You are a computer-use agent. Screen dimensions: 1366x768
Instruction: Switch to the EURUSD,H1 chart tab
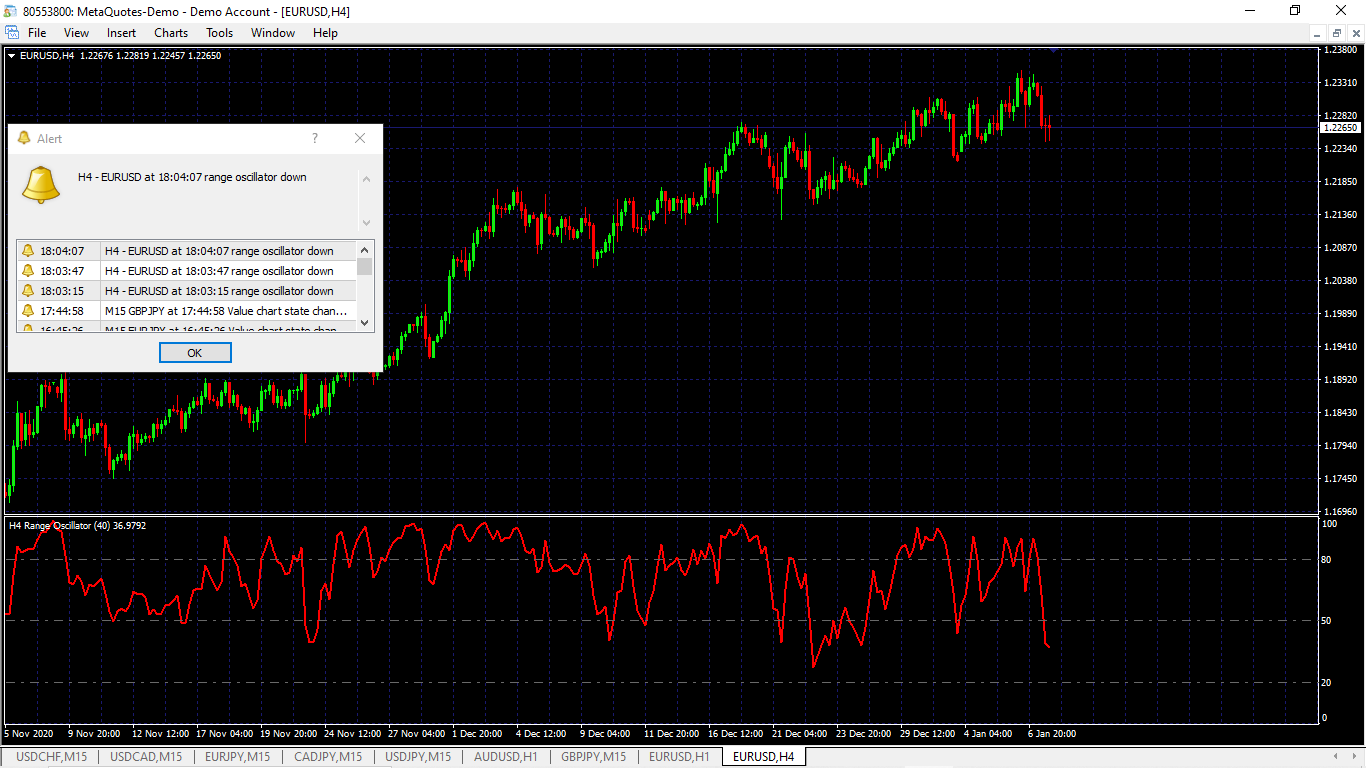[679, 757]
